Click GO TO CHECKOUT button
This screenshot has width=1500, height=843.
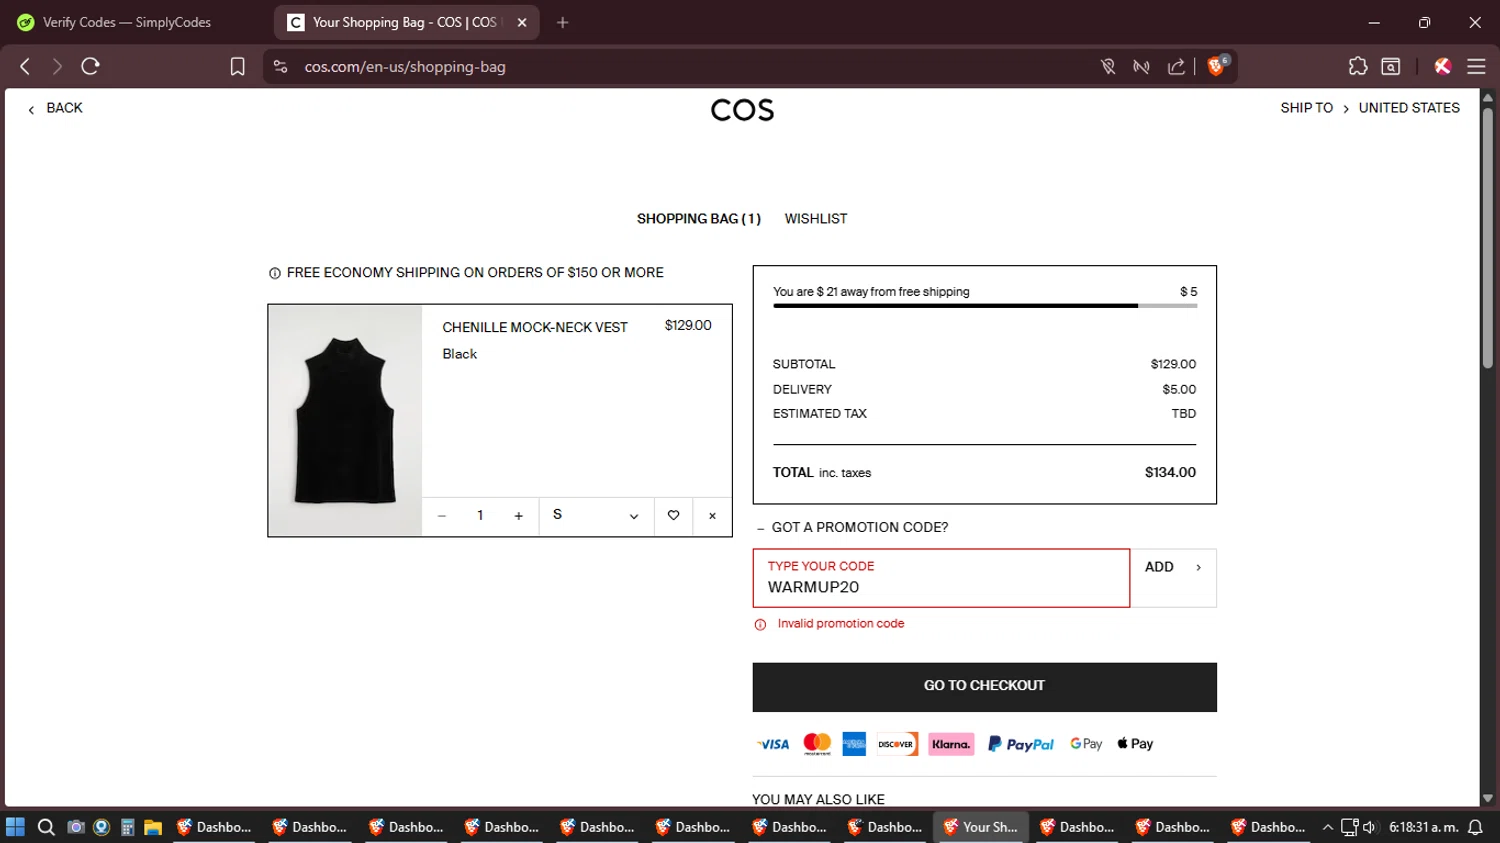click(984, 687)
